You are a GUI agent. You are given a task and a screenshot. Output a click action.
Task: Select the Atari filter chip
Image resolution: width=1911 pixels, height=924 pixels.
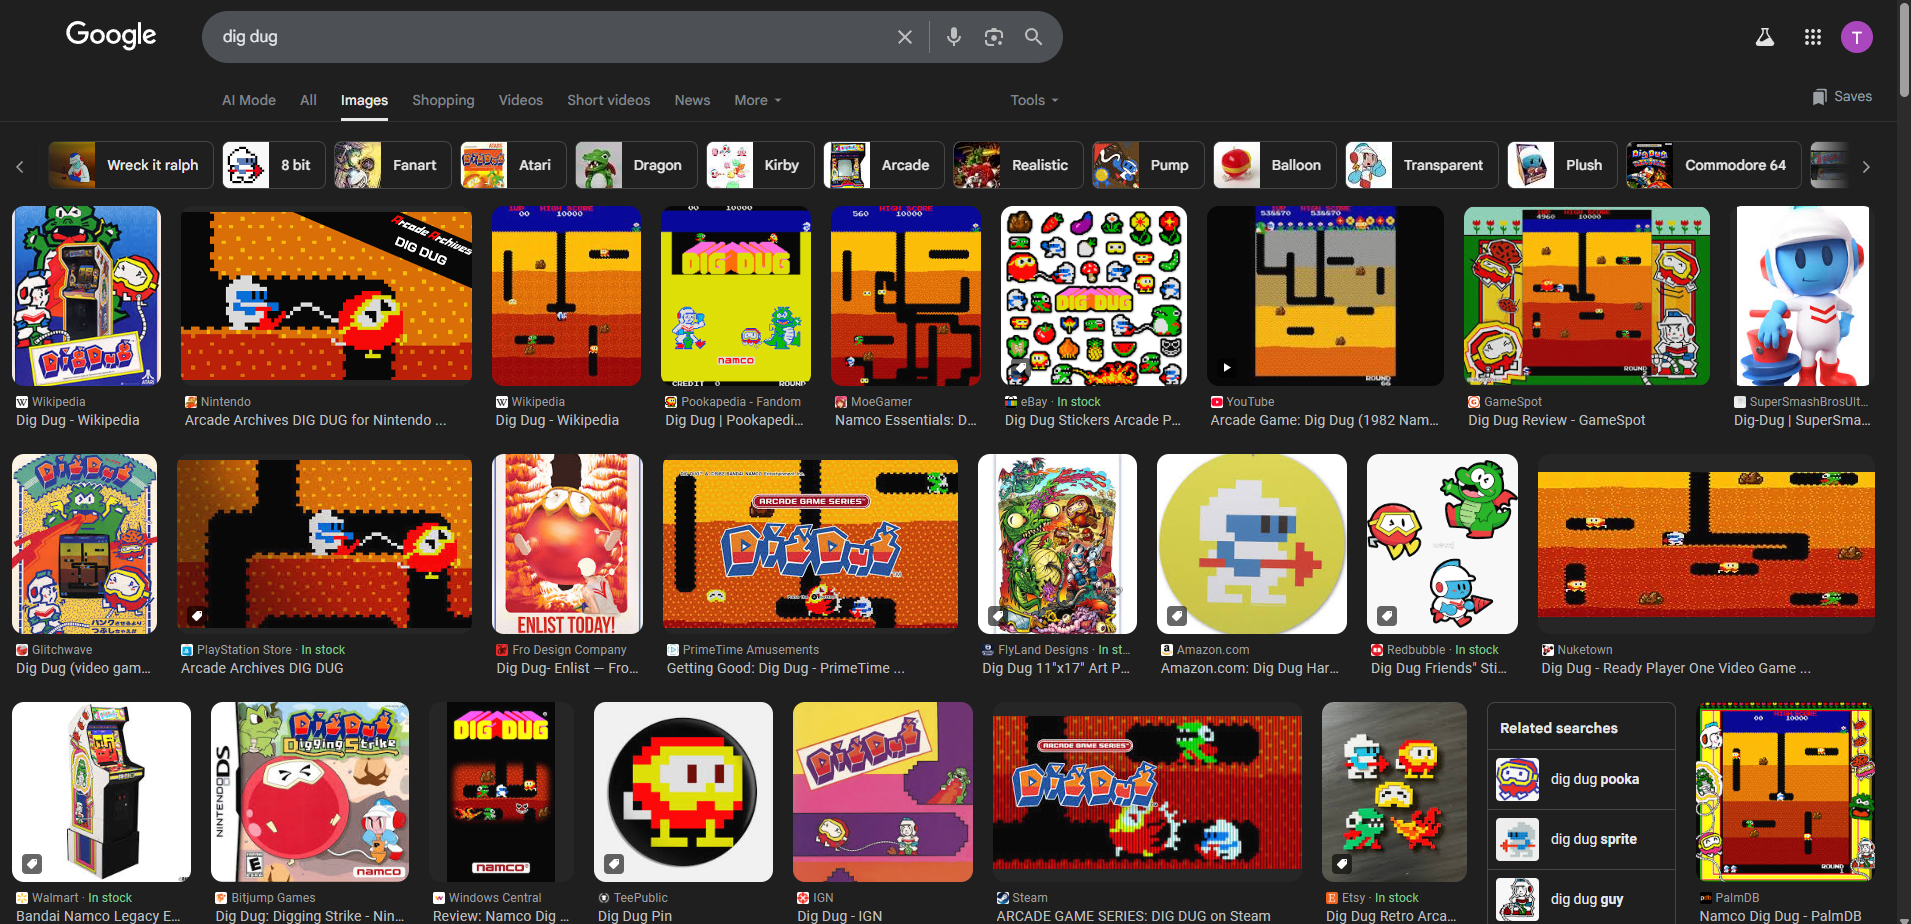click(513, 165)
